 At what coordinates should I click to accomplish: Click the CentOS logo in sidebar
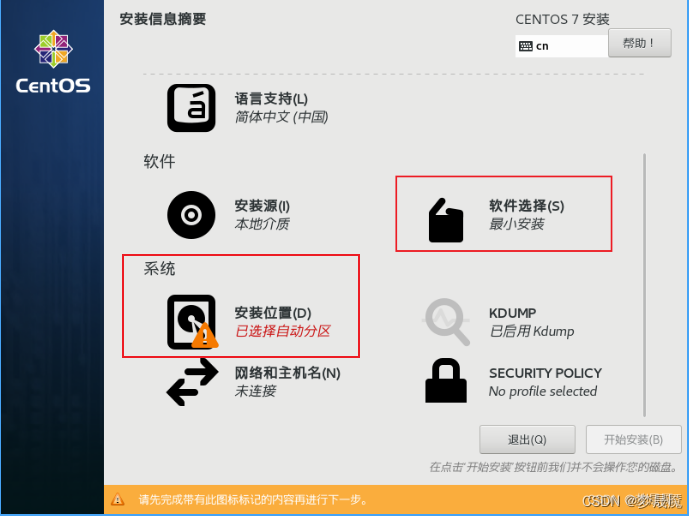(53, 62)
